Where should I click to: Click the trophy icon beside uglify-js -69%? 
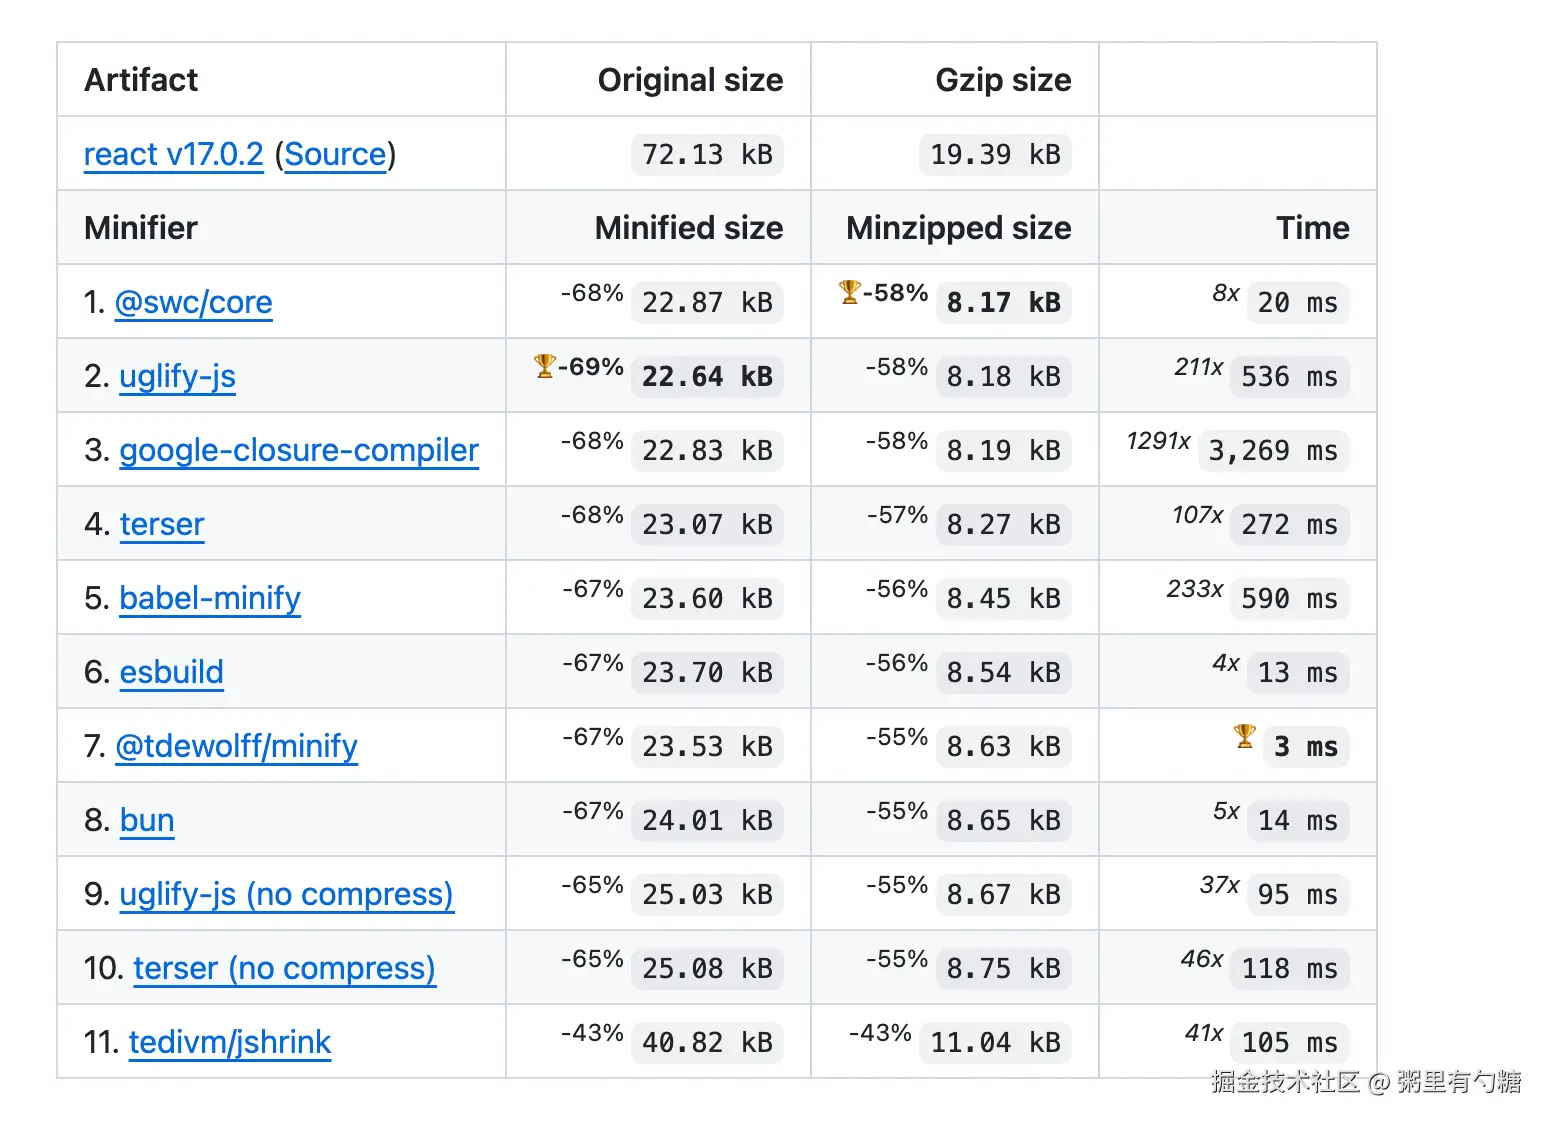pos(544,366)
